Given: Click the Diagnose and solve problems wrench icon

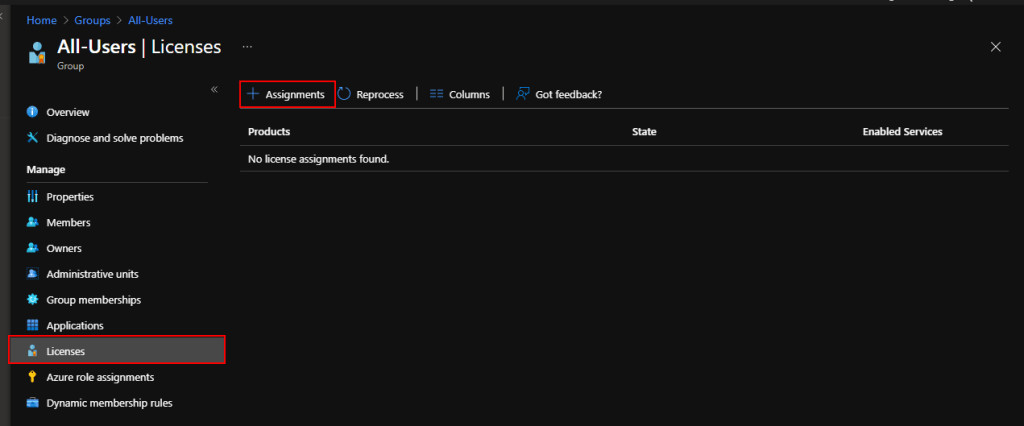Looking at the screenshot, I should click(x=32, y=138).
